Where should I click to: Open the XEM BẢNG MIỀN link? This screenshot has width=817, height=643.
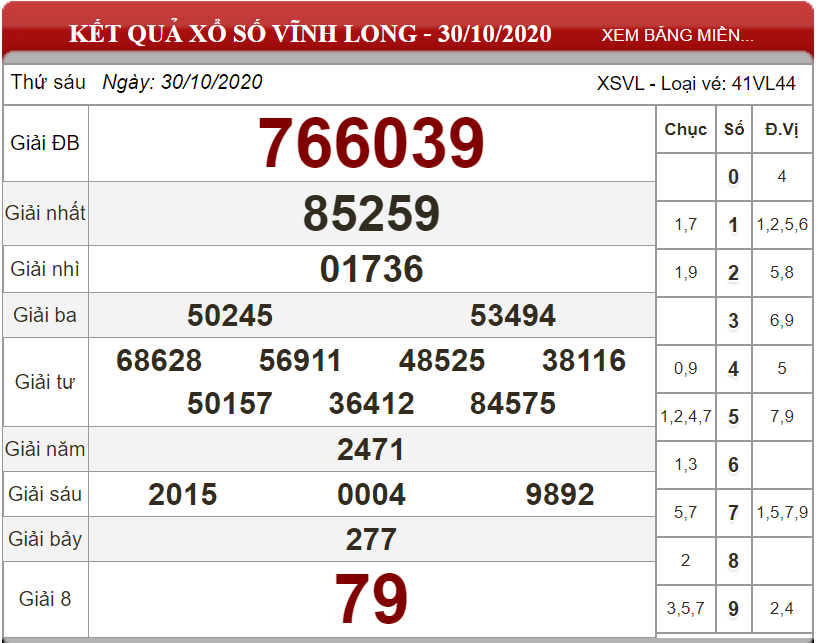point(677,35)
